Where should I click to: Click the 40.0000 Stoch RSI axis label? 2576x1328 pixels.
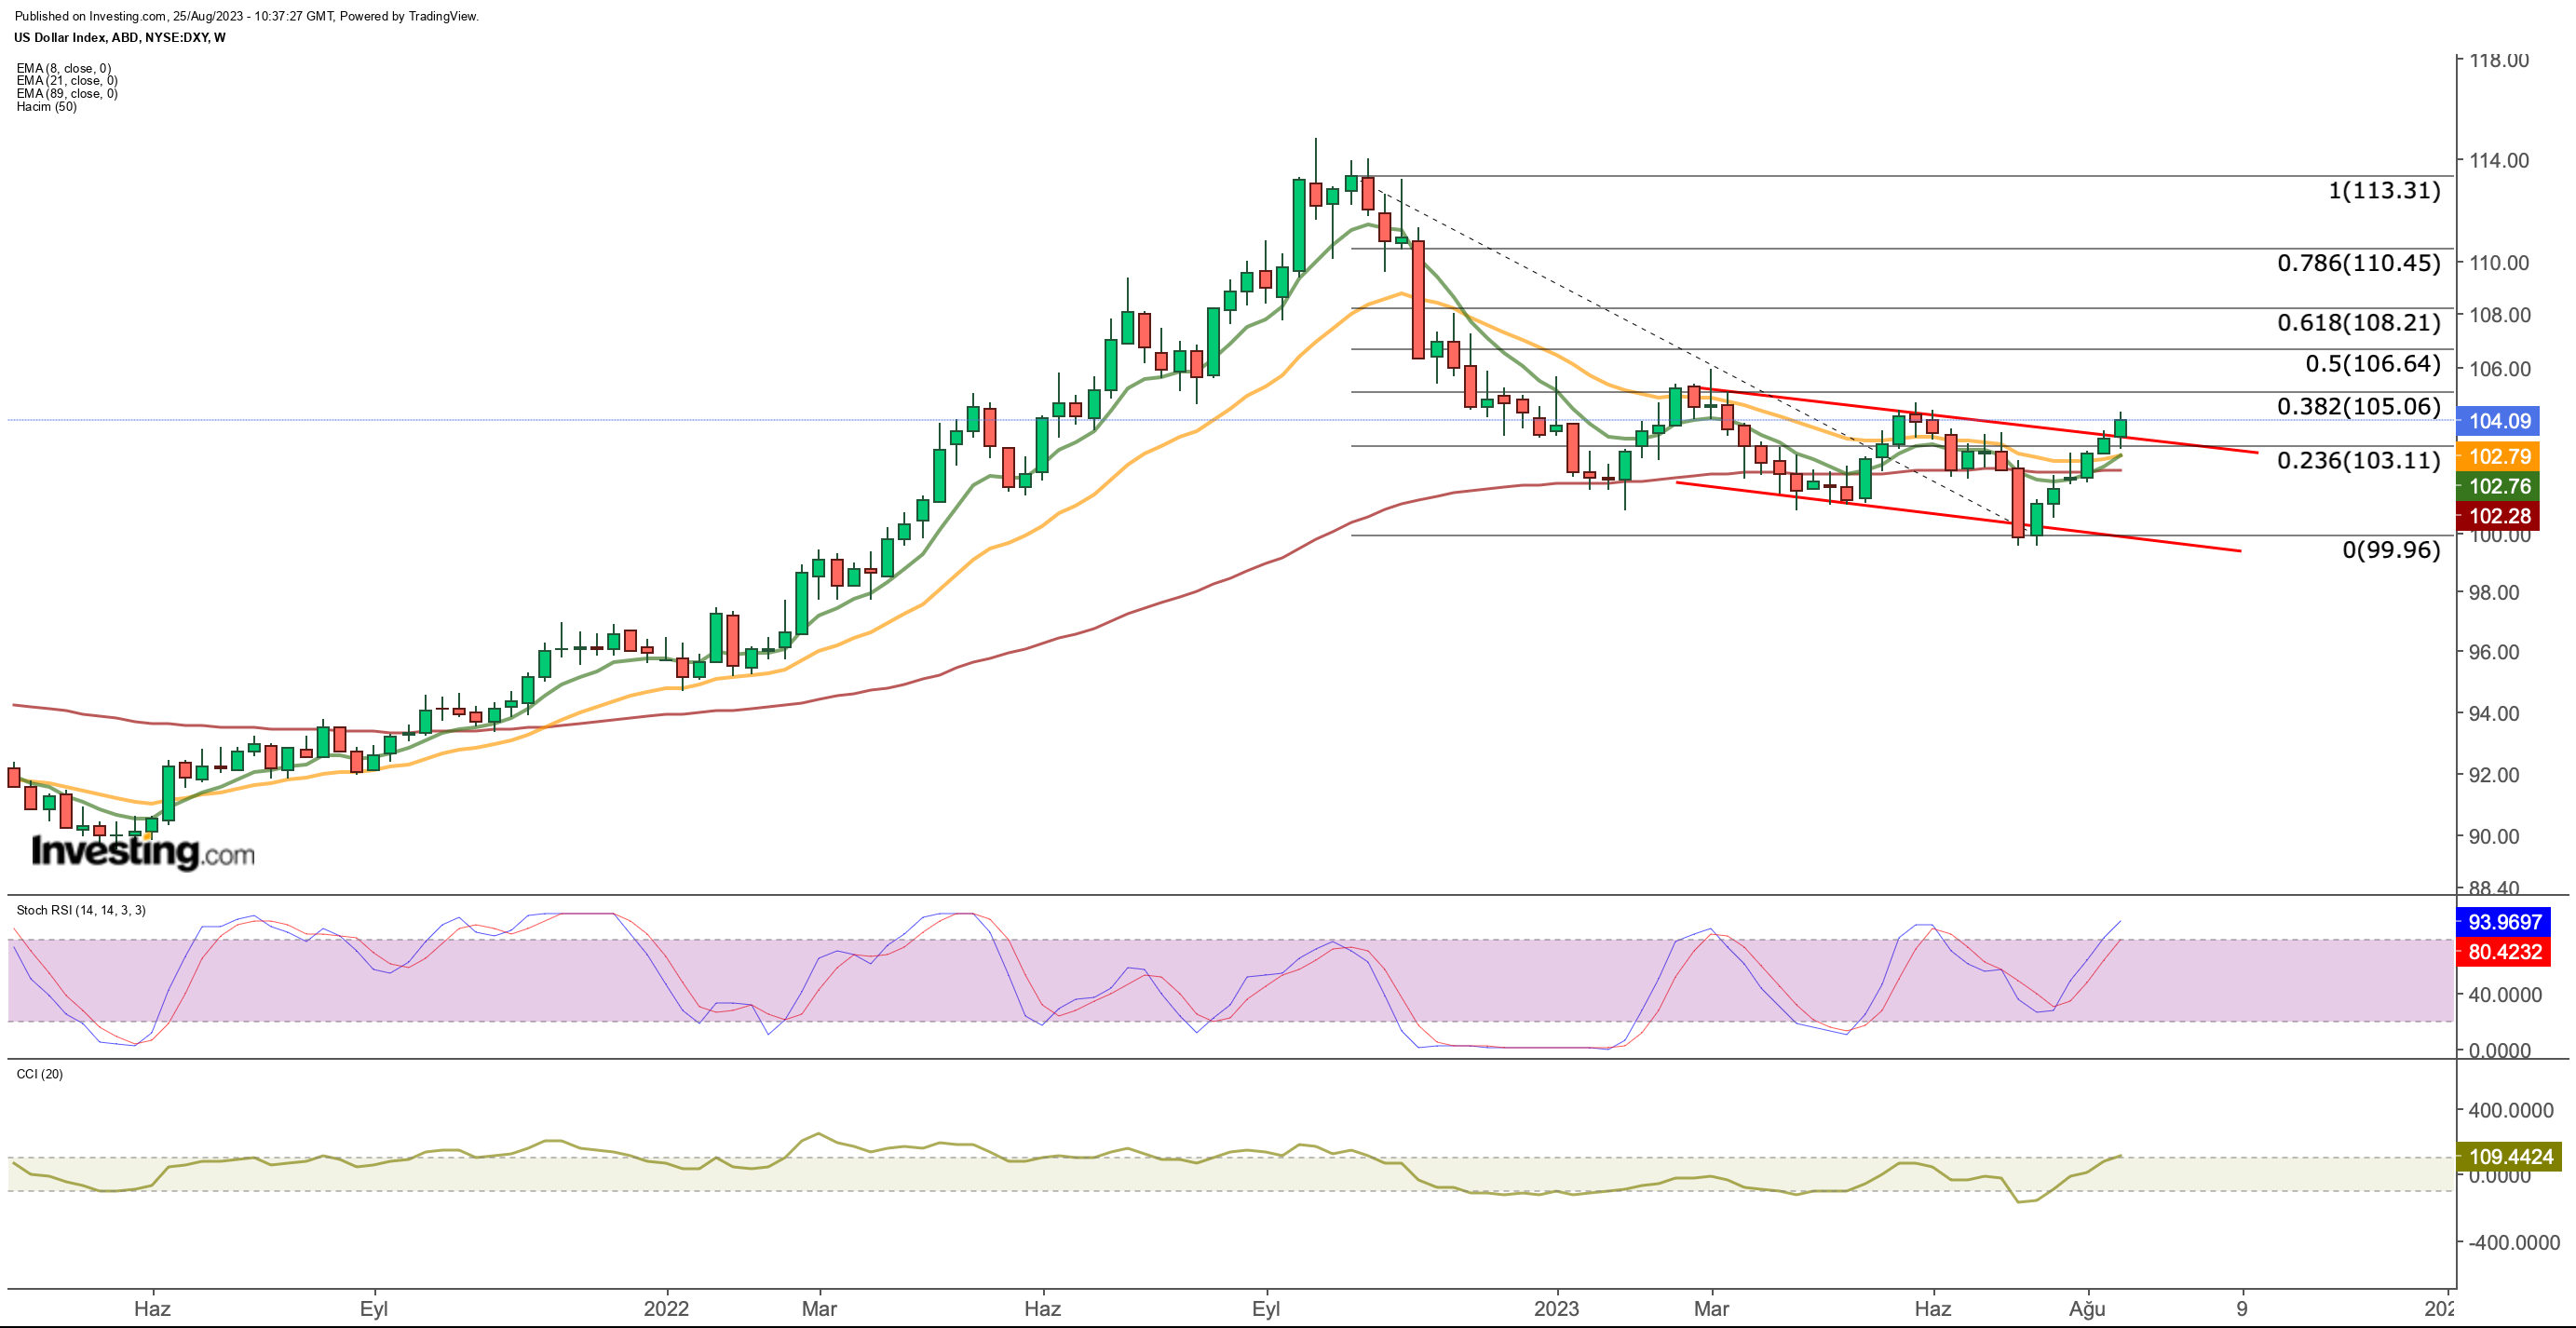point(2505,995)
